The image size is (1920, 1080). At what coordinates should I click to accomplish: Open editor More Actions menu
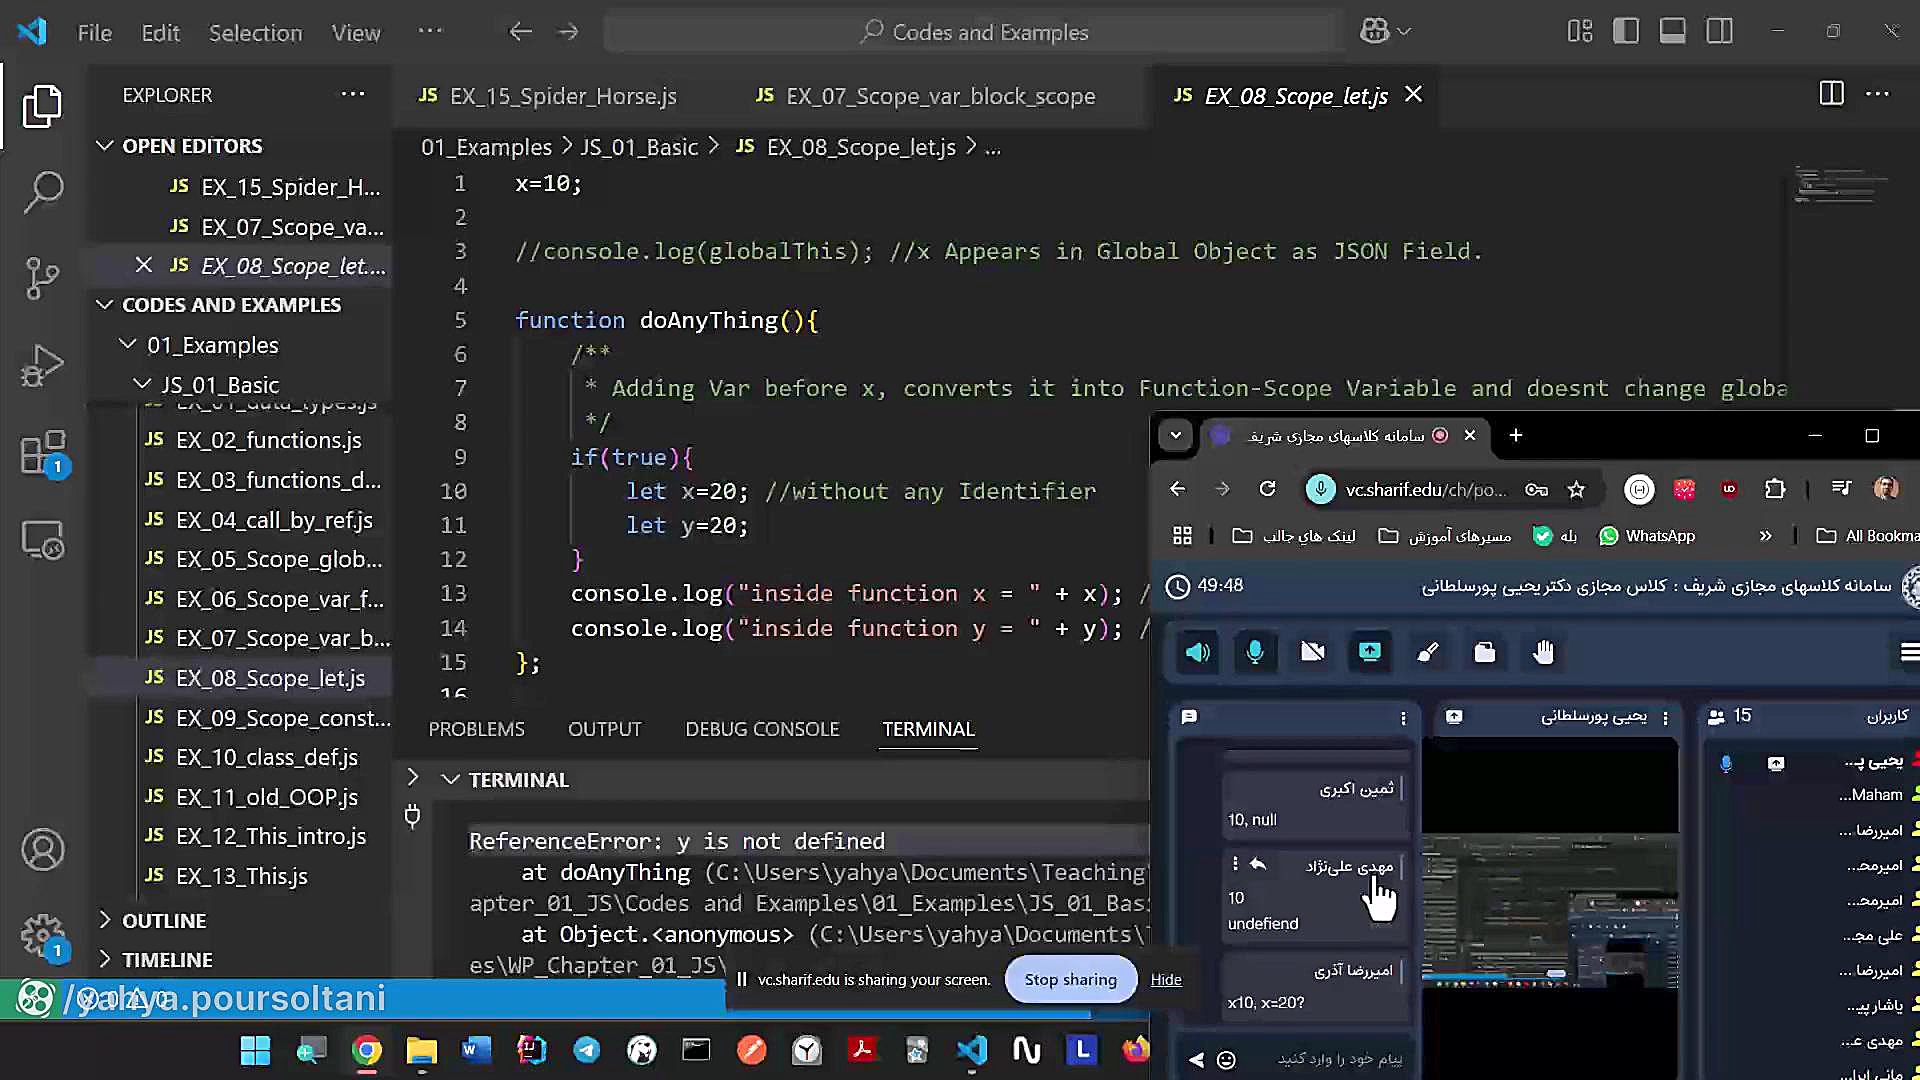point(1878,94)
